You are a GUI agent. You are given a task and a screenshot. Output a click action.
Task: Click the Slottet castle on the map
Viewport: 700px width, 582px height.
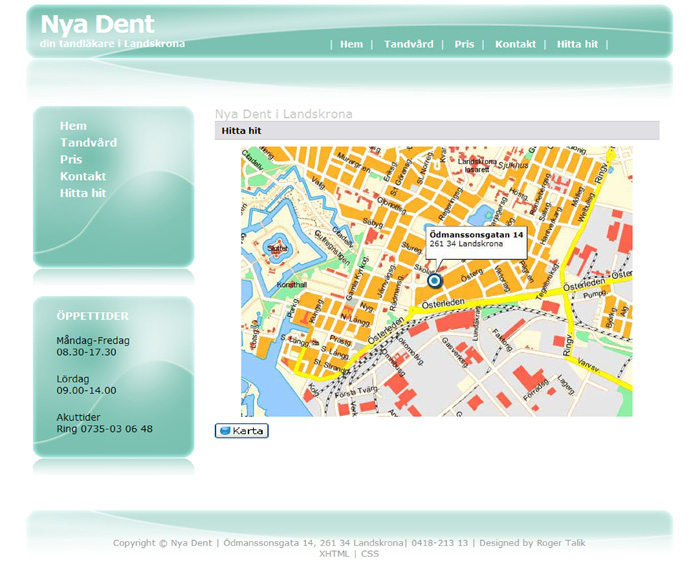pos(278,247)
